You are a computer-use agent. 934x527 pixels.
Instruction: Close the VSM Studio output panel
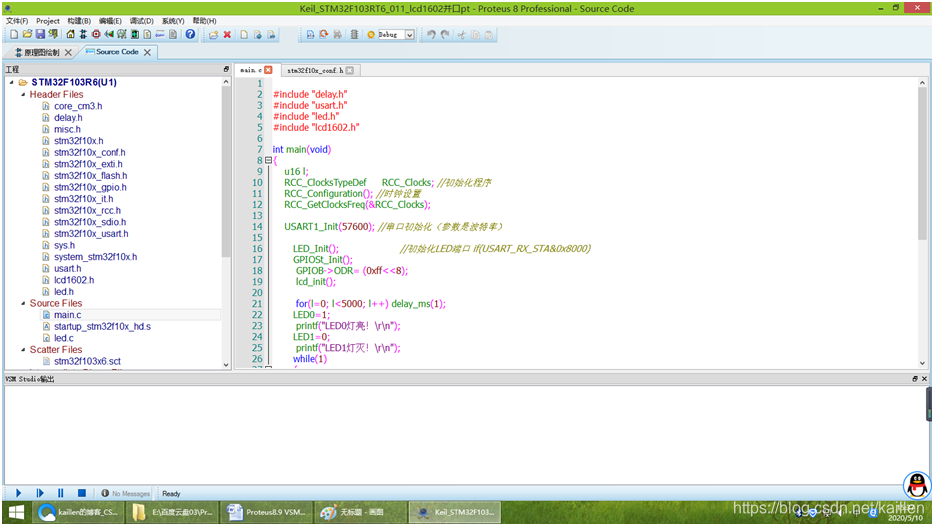[924, 379]
